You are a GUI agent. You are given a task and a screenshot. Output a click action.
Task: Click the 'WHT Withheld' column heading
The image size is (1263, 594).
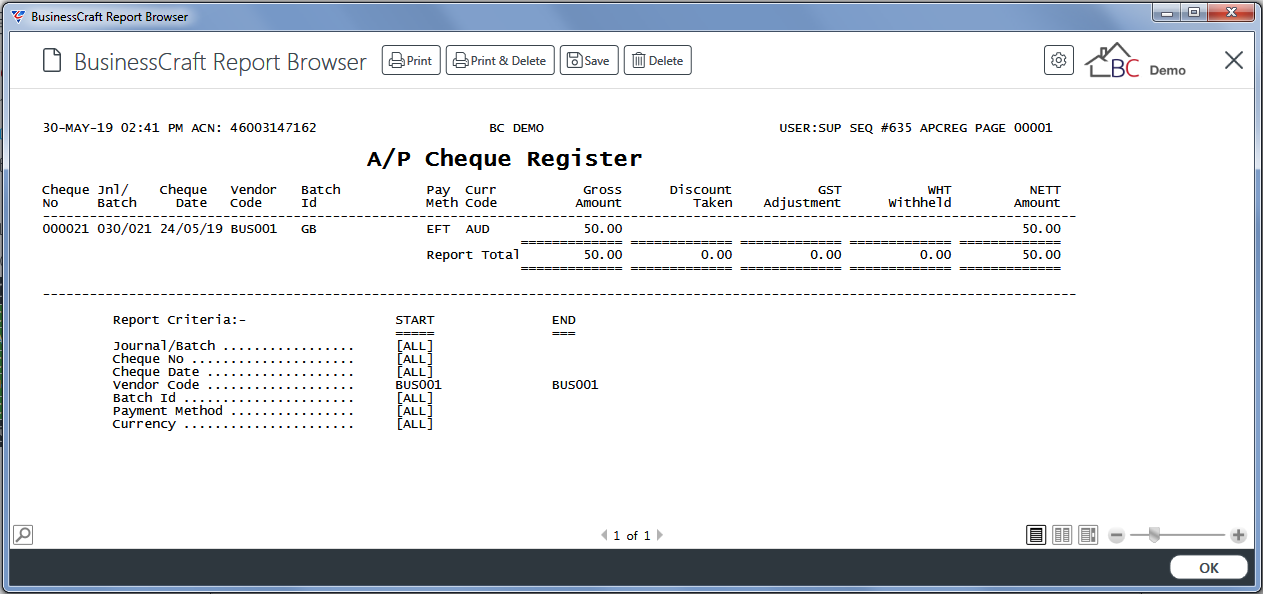click(x=920, y=196)
